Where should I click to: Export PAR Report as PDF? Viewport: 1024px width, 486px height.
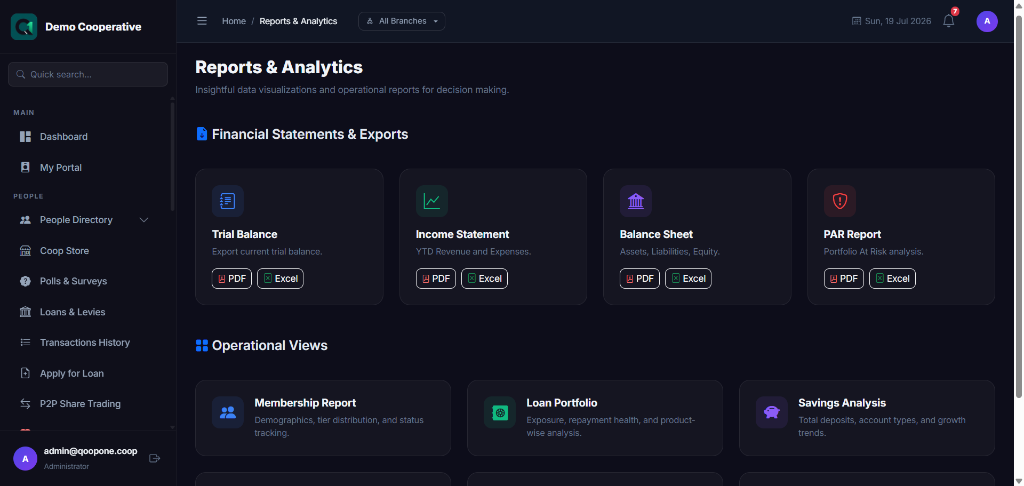pyautogui.click(x=844, y=278)
